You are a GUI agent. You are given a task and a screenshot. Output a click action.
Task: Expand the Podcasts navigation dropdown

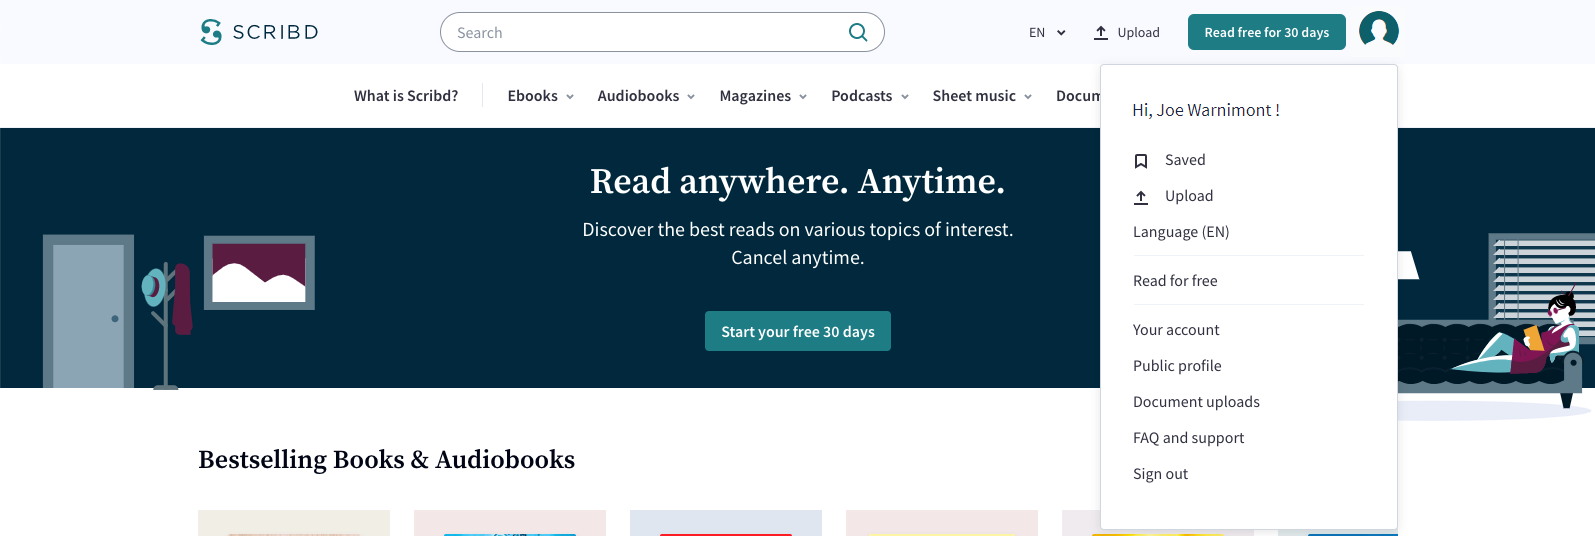coord(870,96)
